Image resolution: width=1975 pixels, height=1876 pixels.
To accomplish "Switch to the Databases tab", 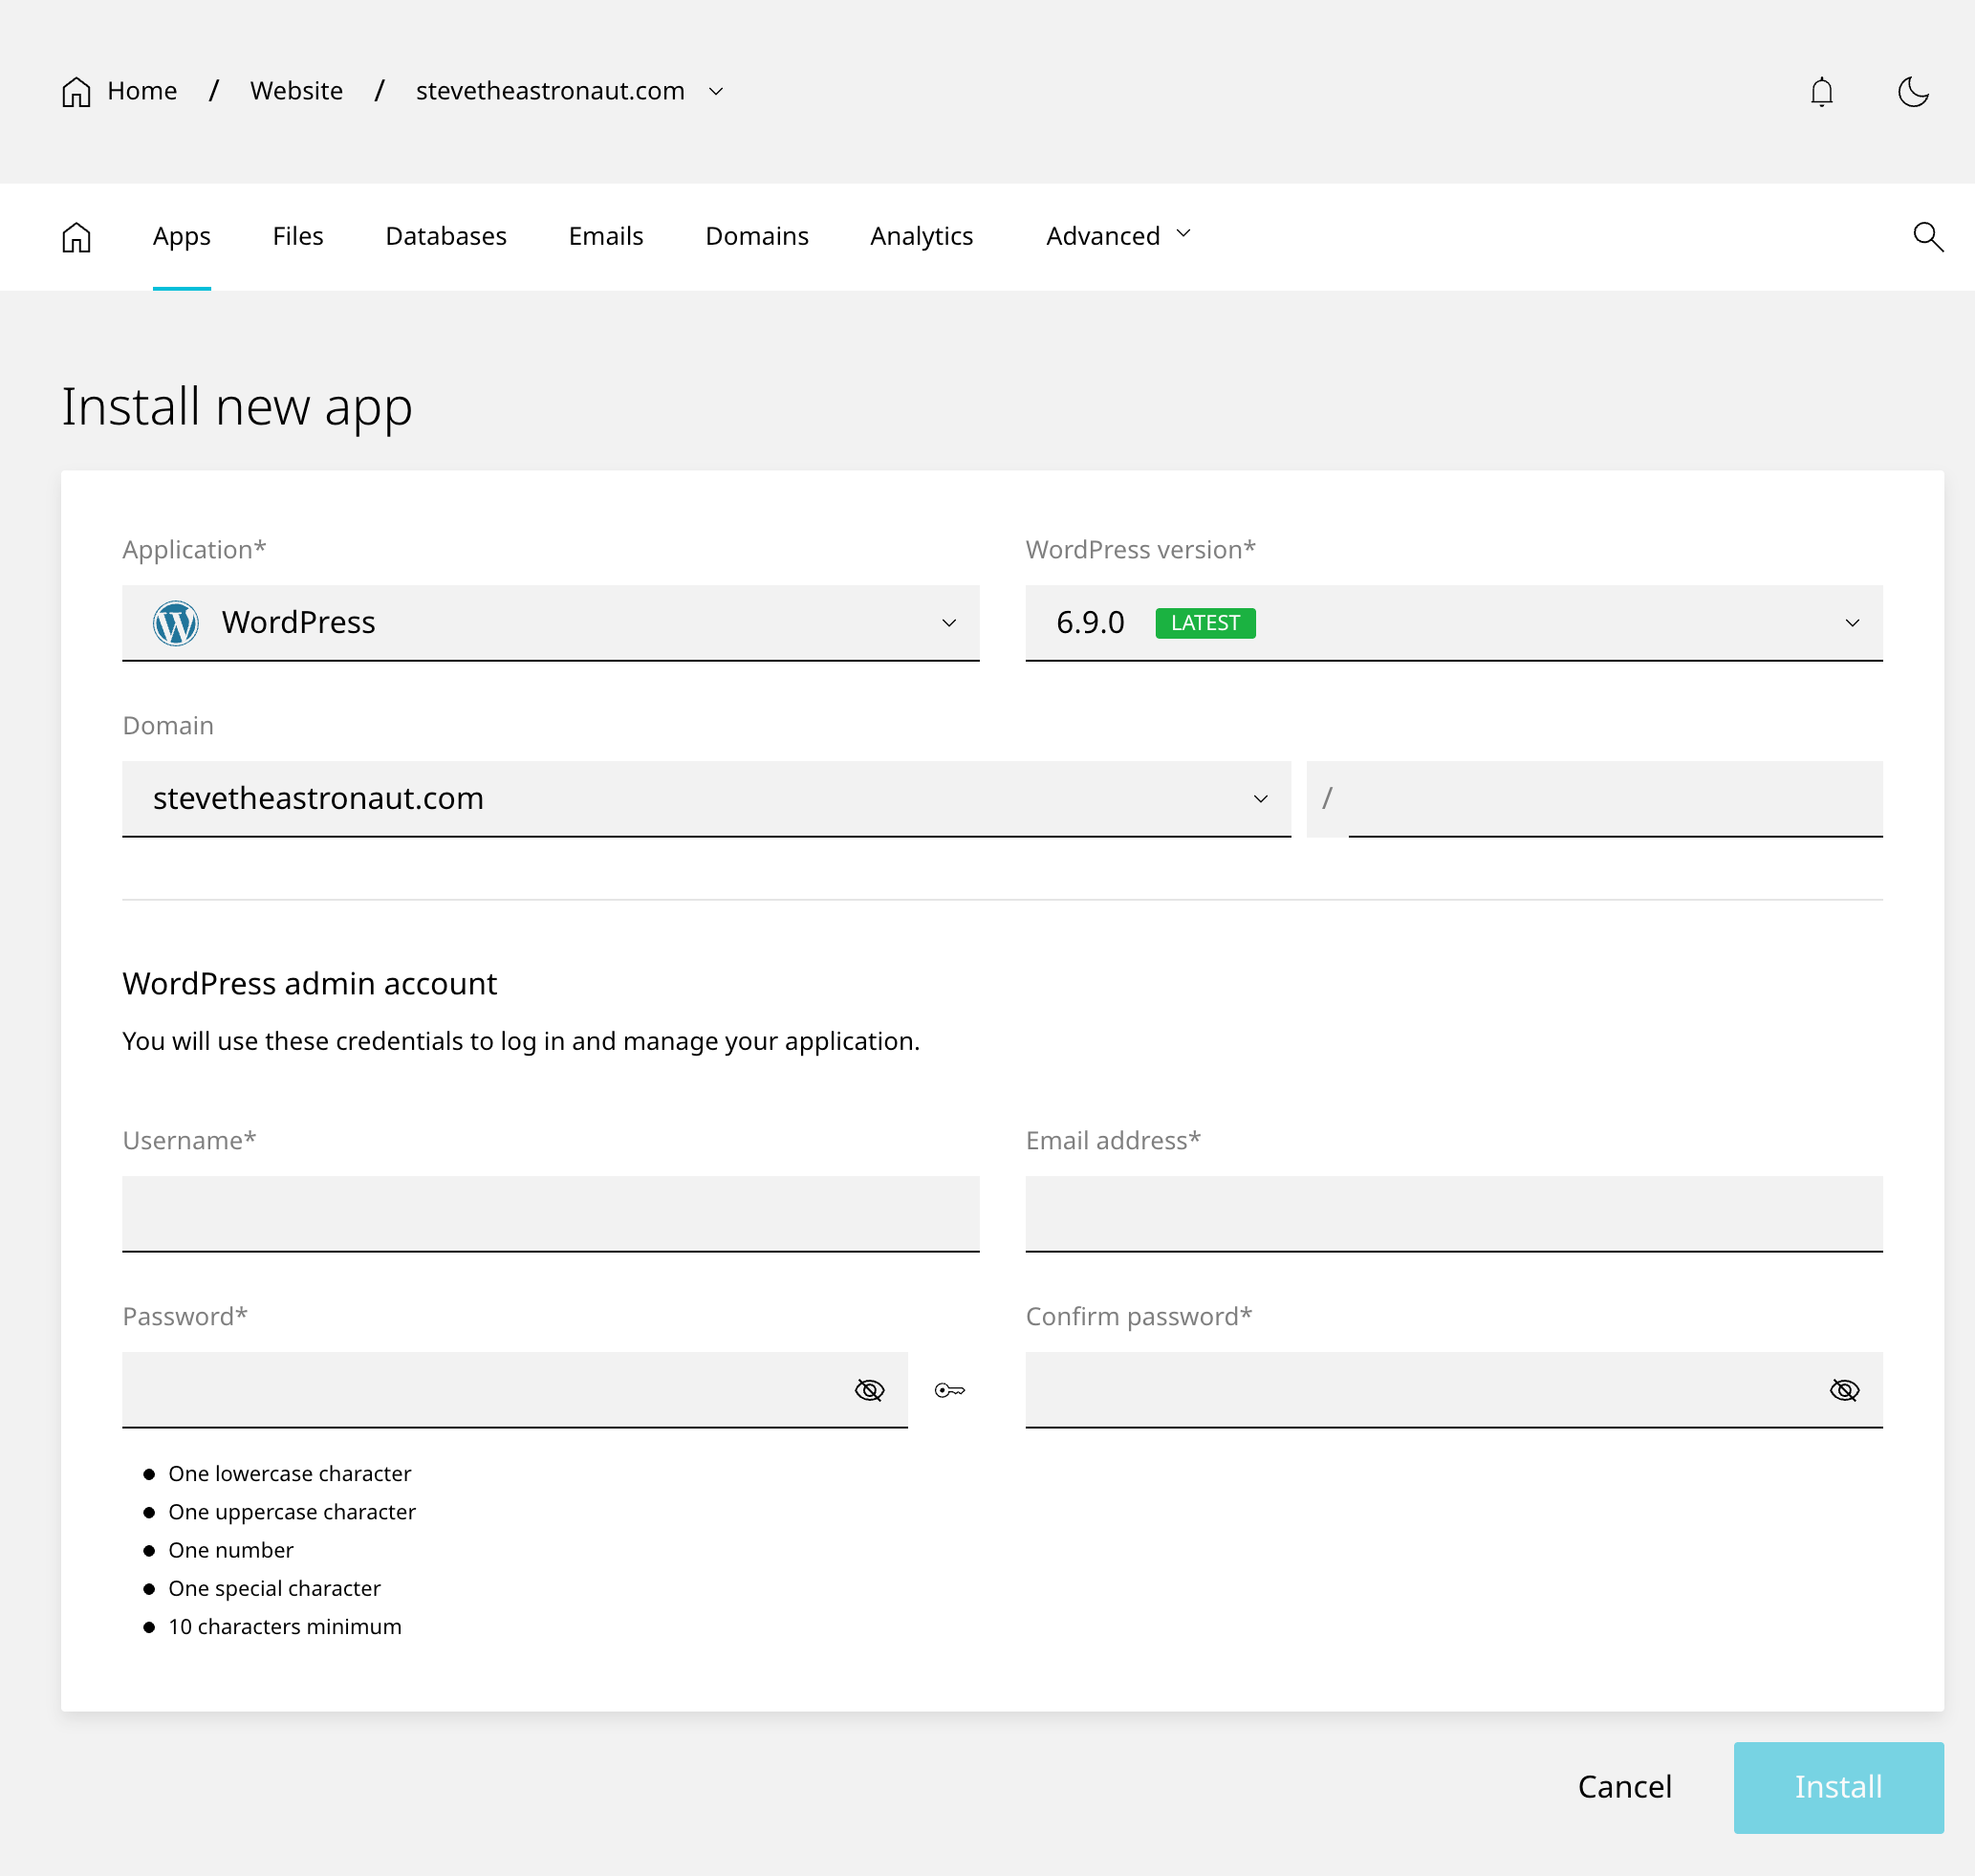I will [x=446, y=236].
